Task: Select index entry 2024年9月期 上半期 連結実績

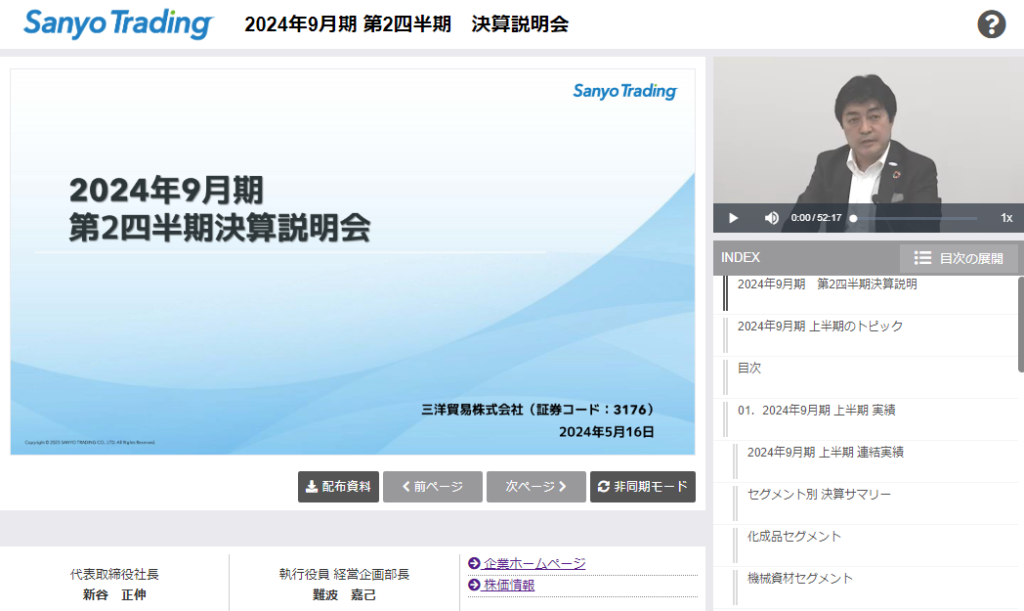Action: (x=866, y=462)
